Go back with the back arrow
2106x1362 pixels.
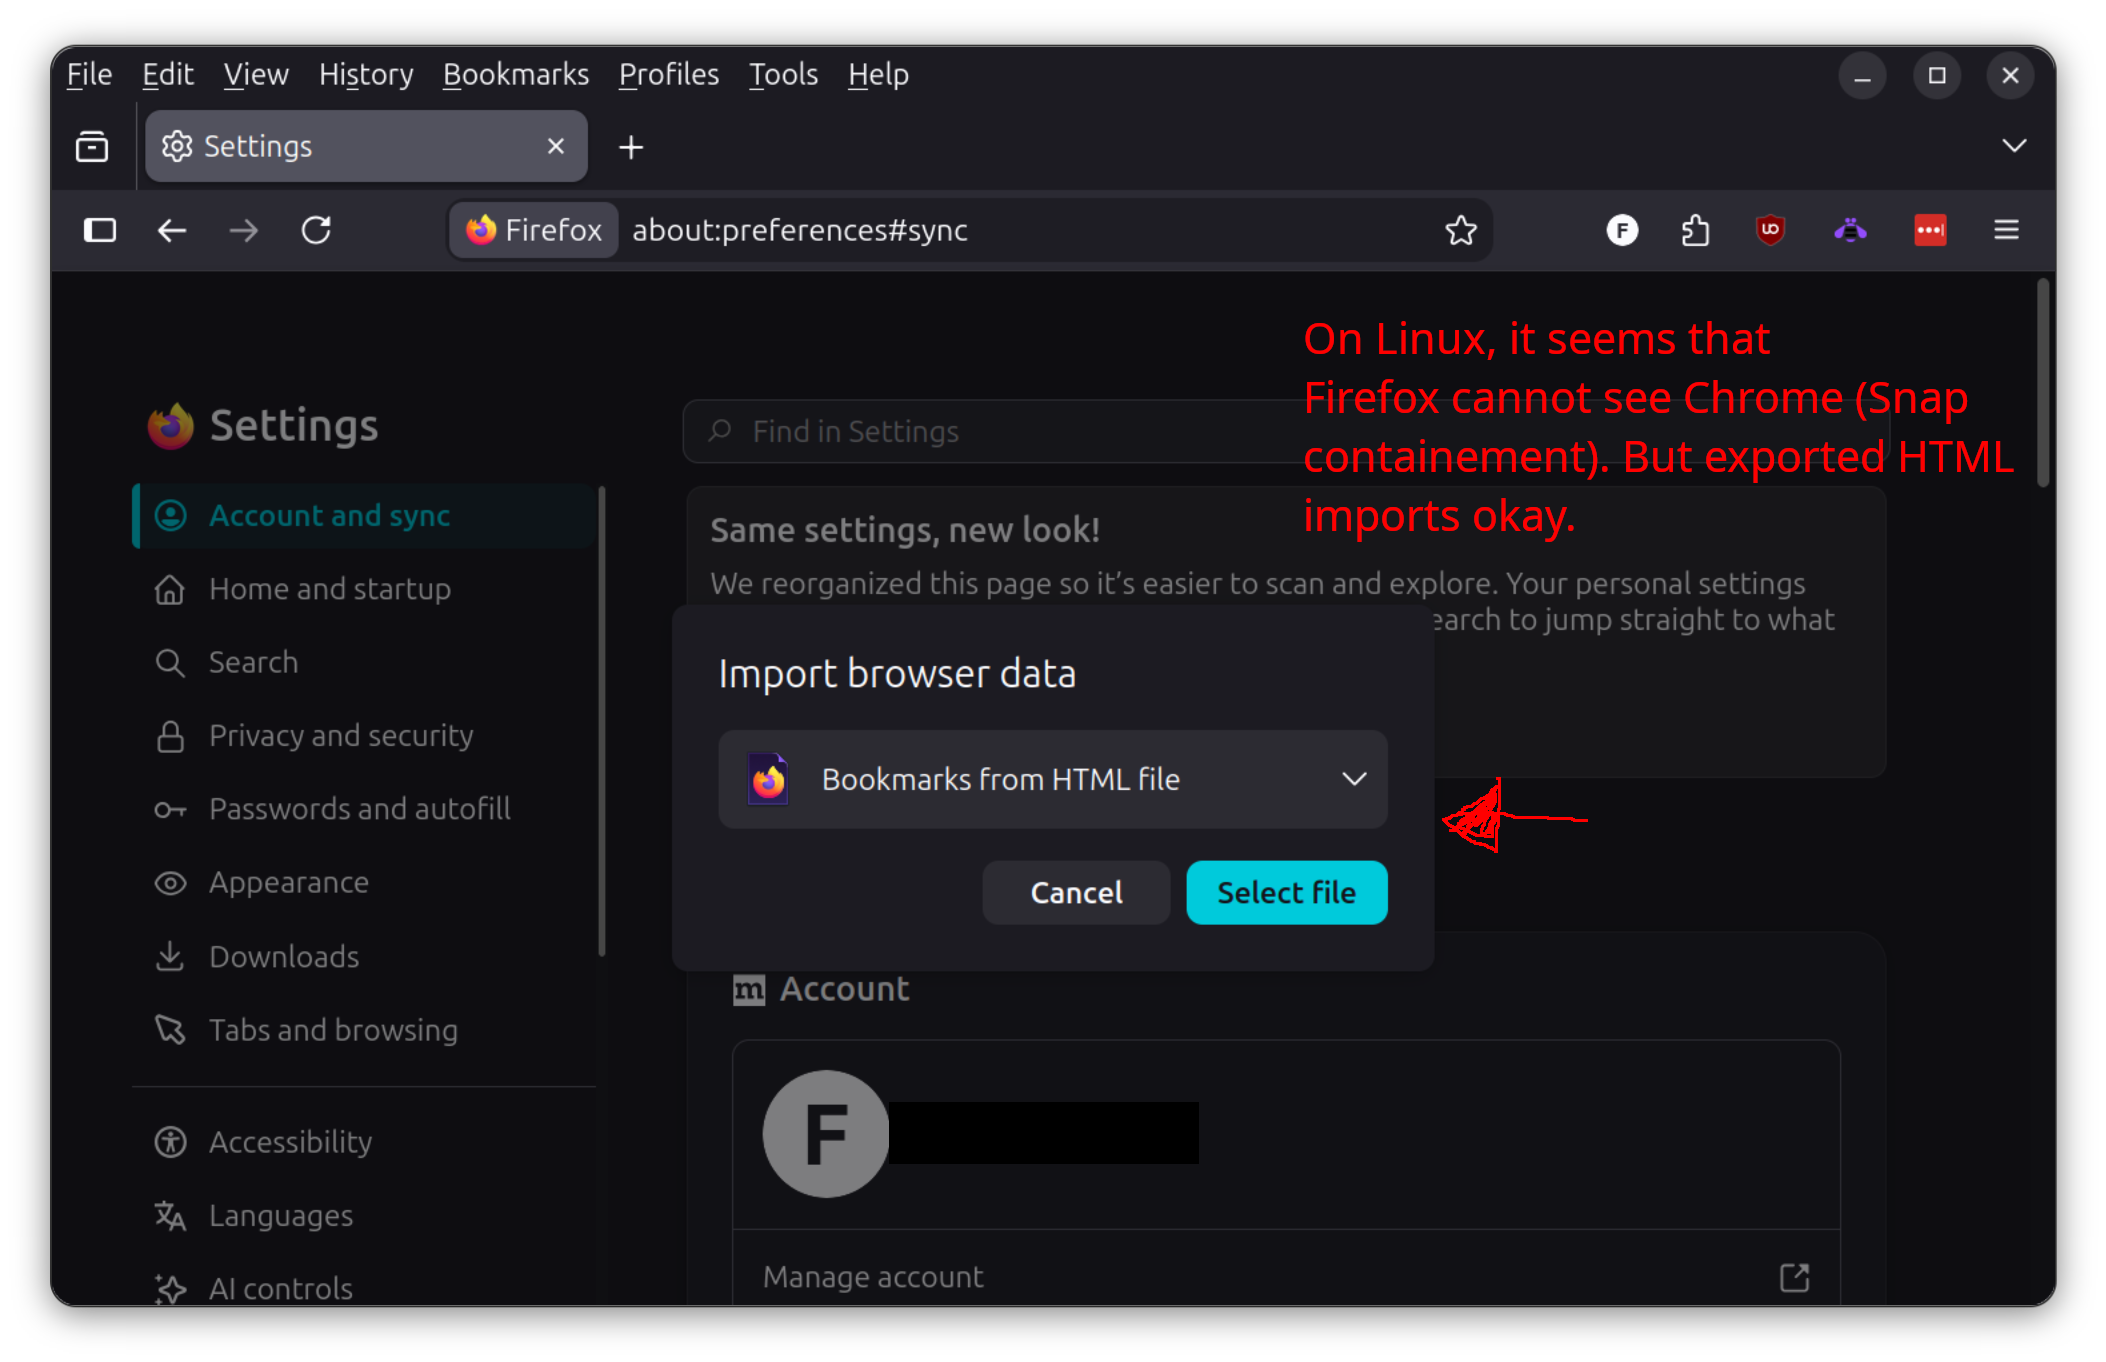[172, 231]
